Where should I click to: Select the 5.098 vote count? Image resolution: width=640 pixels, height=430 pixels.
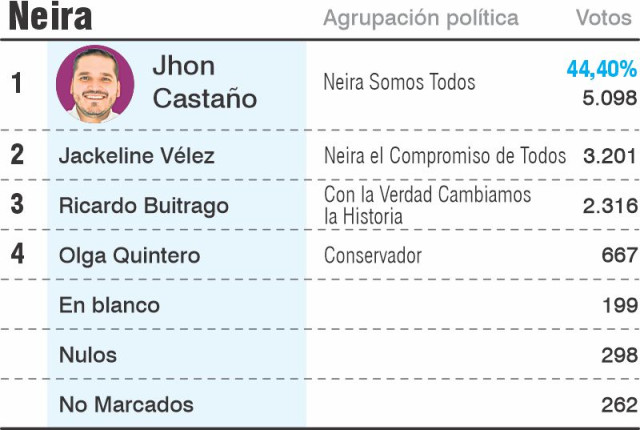pyautogui.click(x=609, y=98)
